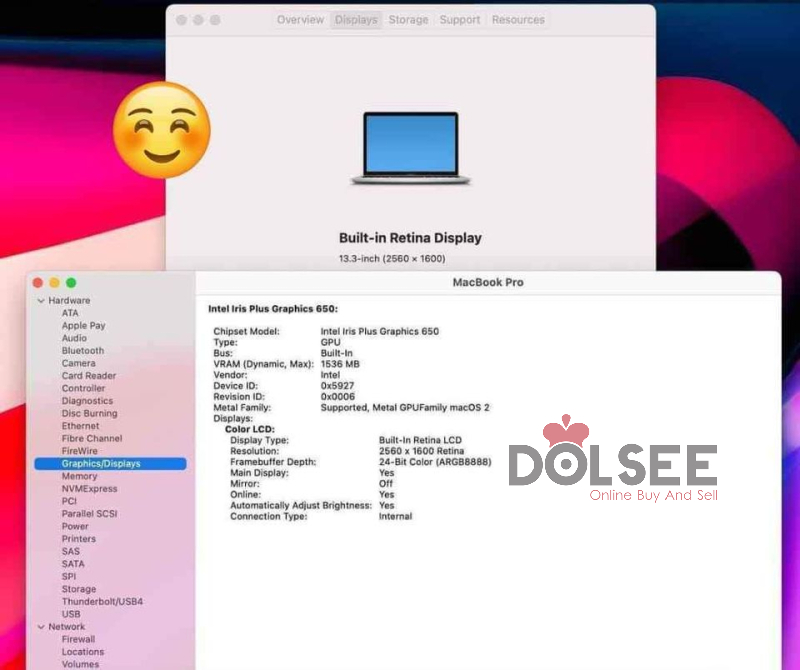This screenshot has width=800, height=670.
Task: Select NVMExpress in the hardware list
Action: coord(89,489)
